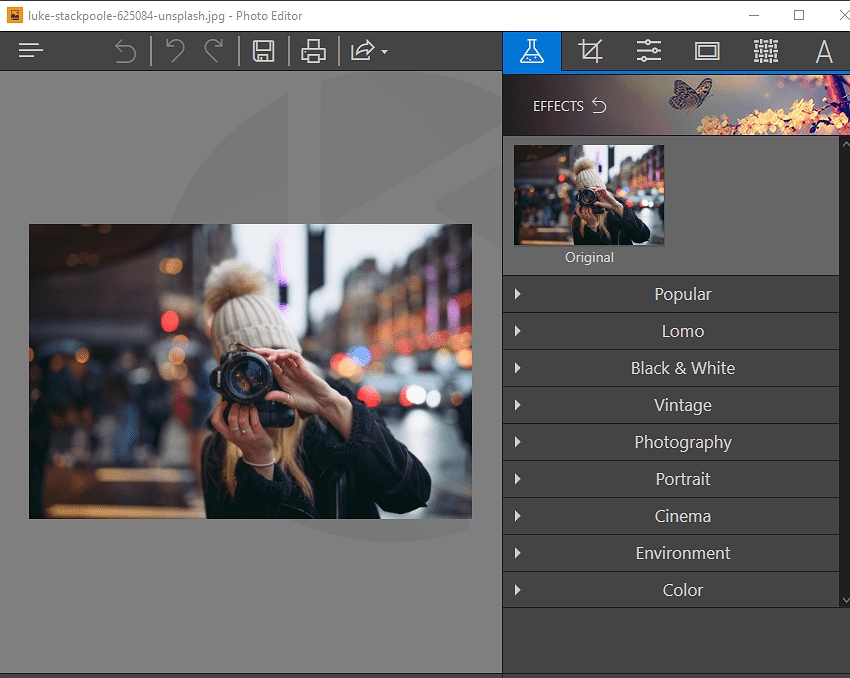Expand the Color effects category
850x678 pixels.
click(x=671, y=590)
